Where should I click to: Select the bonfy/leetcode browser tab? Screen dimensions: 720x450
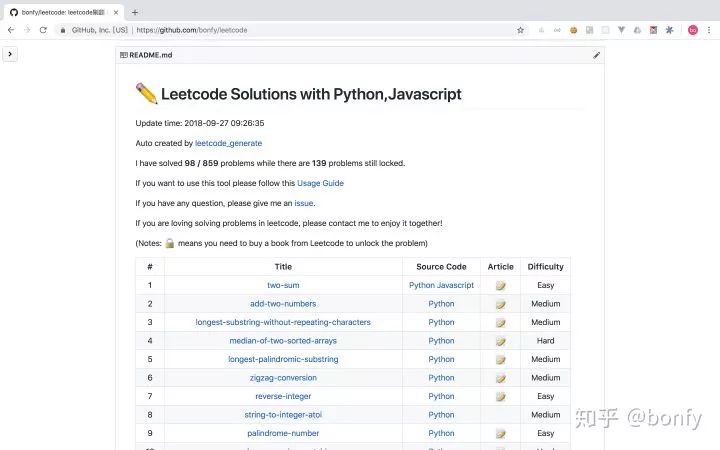pos(64,12)
